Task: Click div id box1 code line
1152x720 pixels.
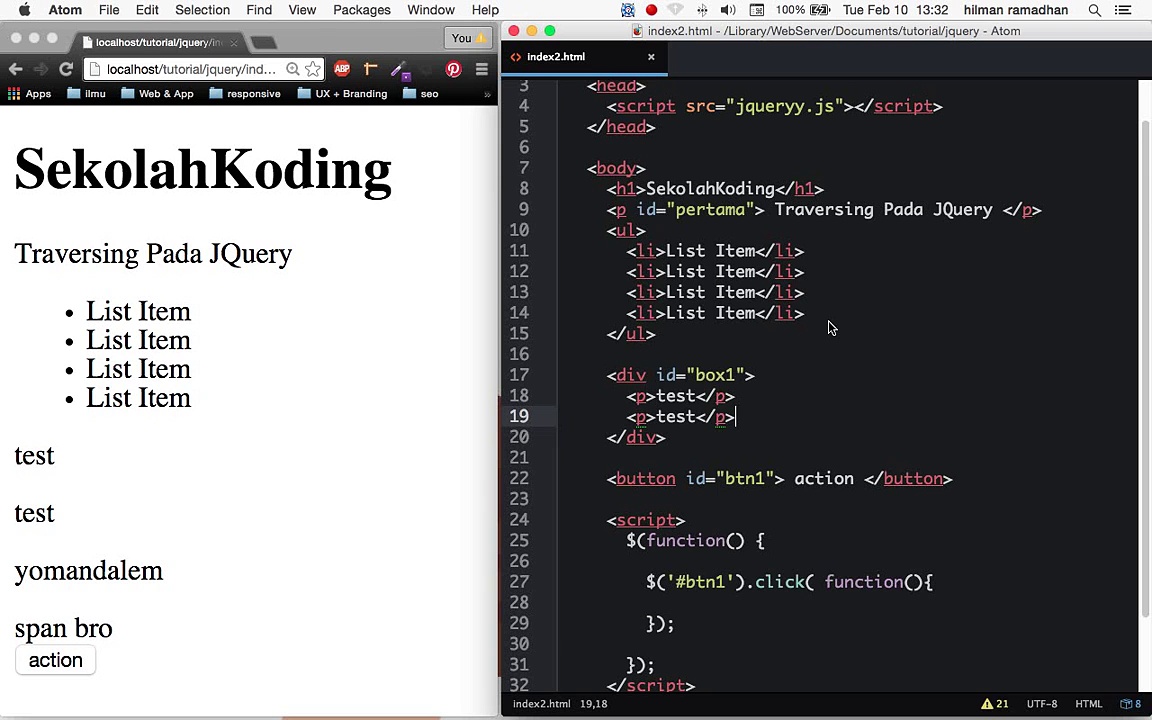Action: [x=680, y=375]
